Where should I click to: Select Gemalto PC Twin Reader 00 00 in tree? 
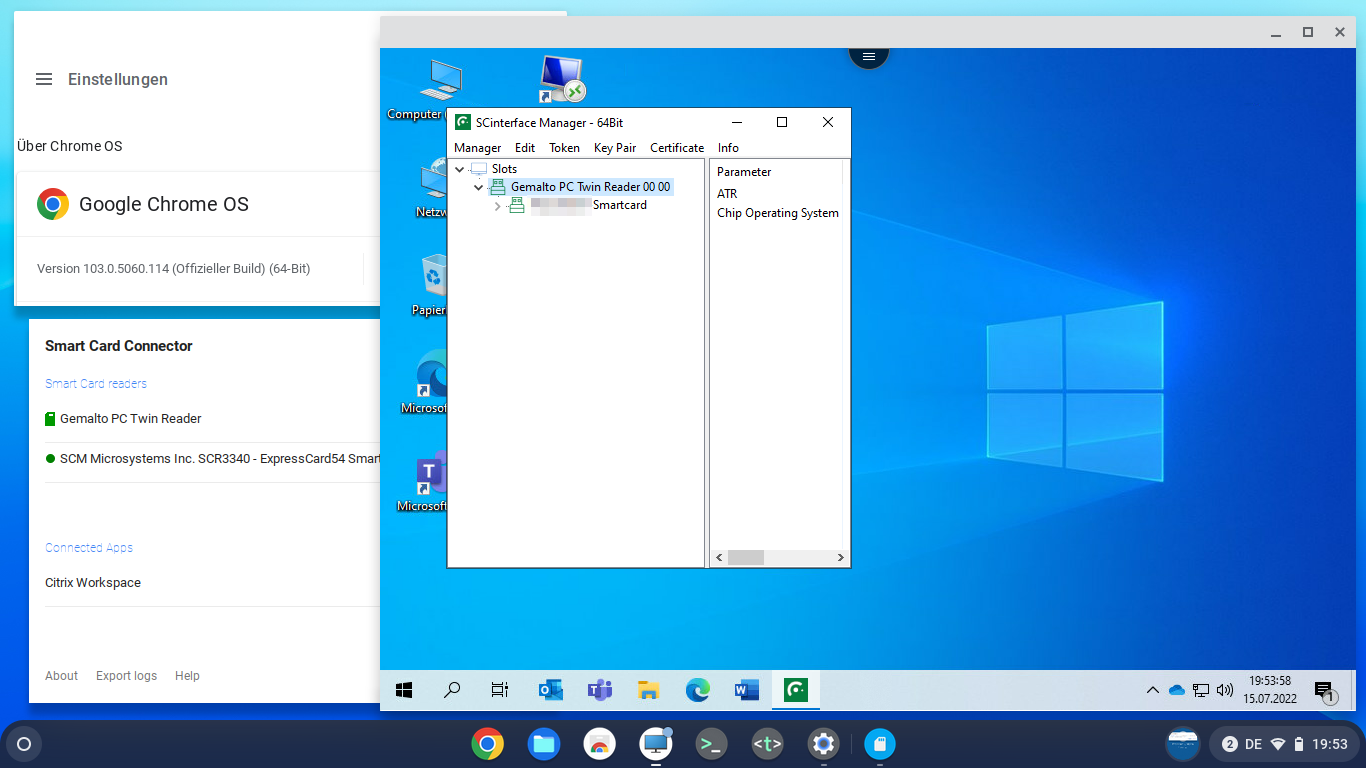(x=590, y=187)
